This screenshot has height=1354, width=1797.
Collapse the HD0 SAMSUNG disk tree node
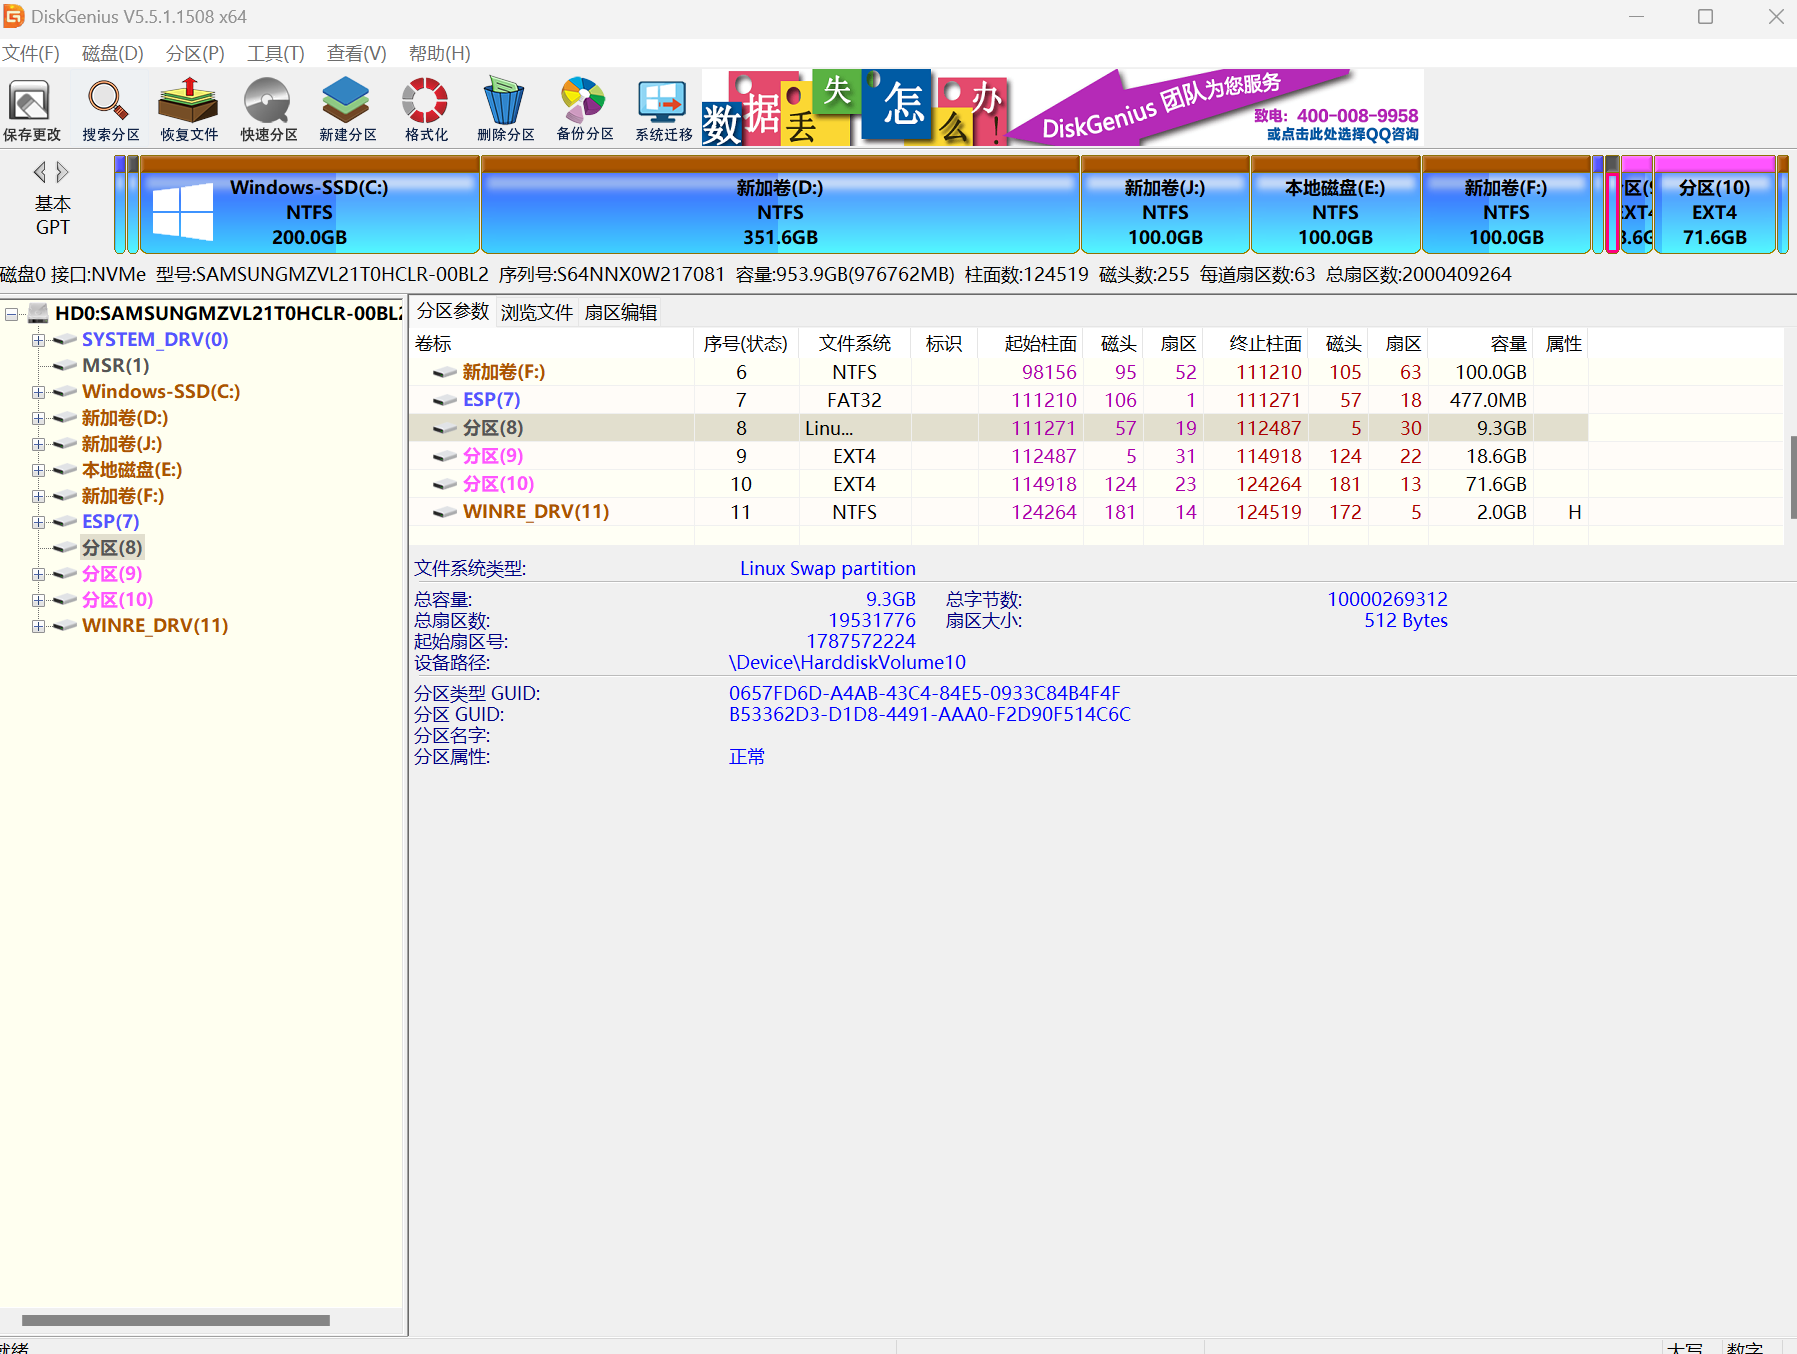[12, 314]
